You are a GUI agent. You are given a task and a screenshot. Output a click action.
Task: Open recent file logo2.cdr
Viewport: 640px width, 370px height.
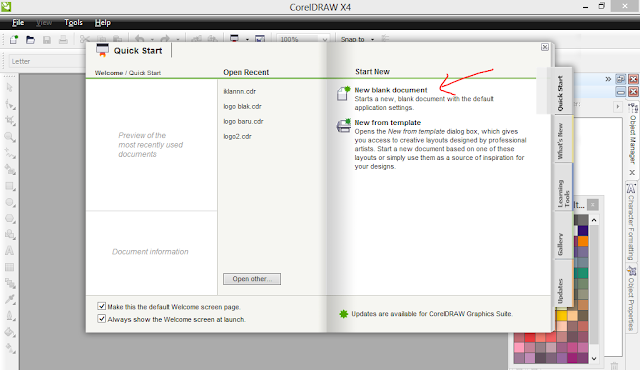(237, 136)
